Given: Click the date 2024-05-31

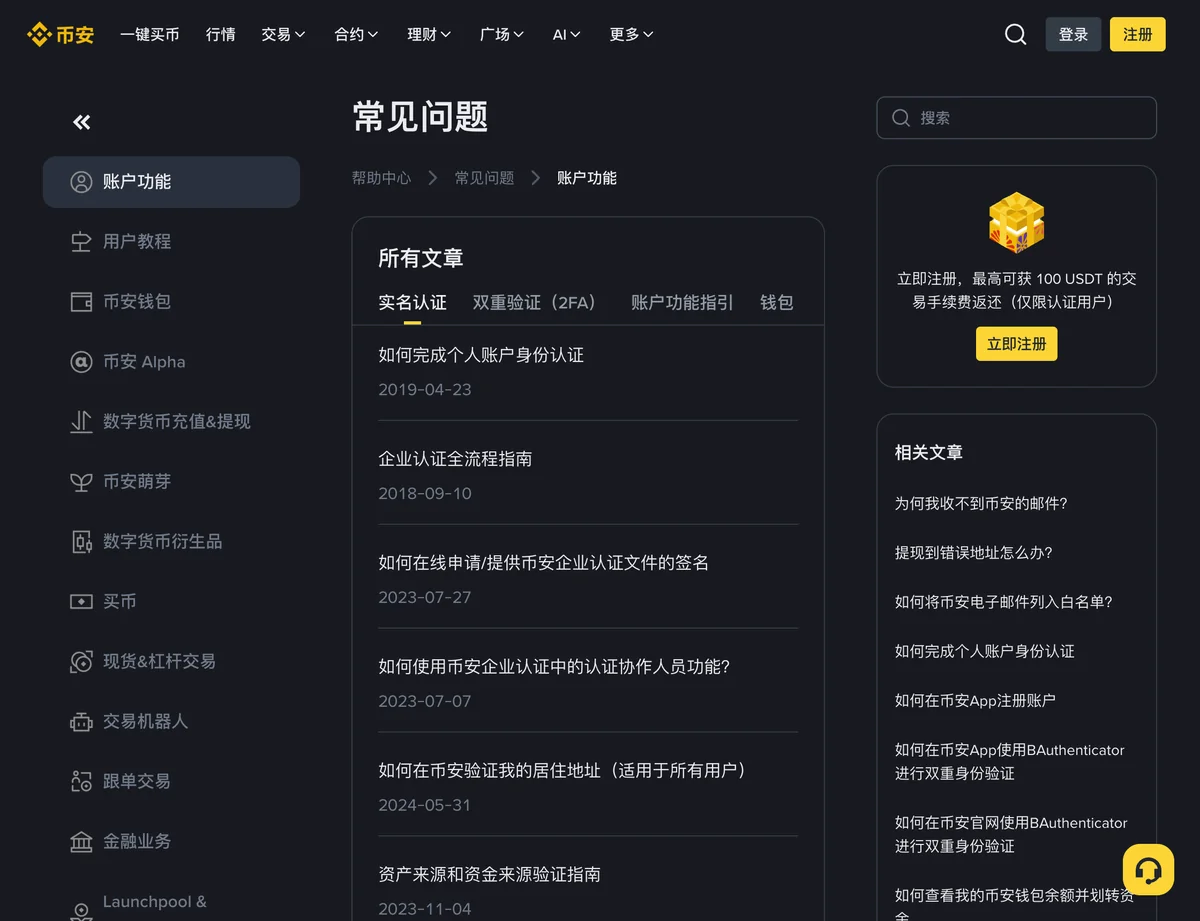Looking at the screenshot, I should coord(425,806).
